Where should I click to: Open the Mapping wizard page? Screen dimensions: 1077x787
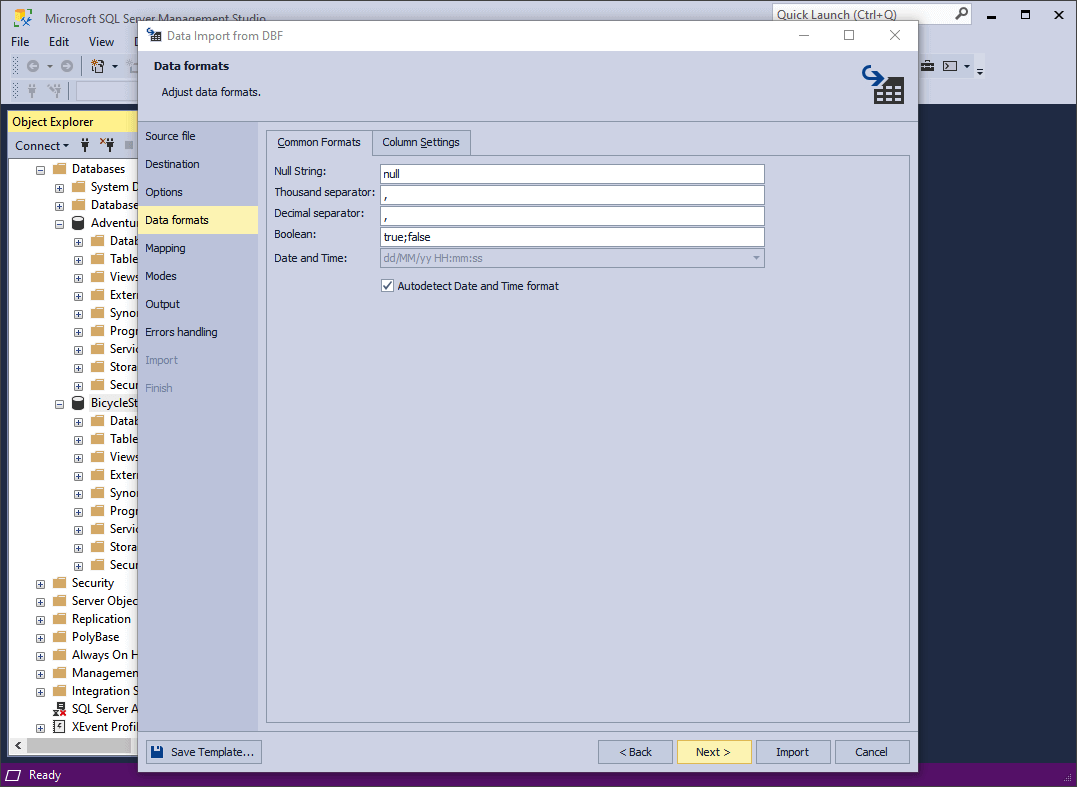pyautogui.click(x=165, y=248)
